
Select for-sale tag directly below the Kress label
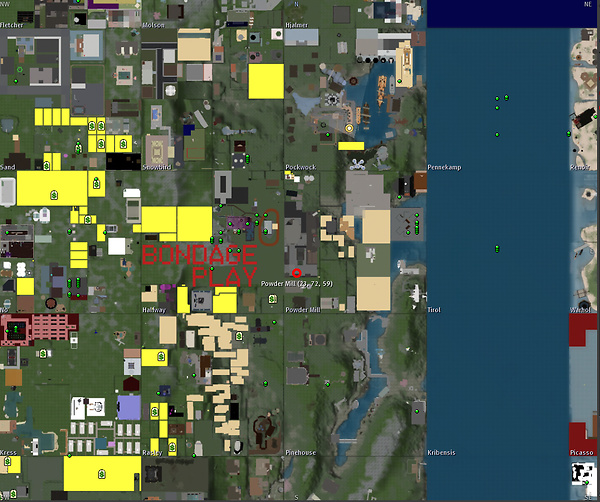click(7, 462)
